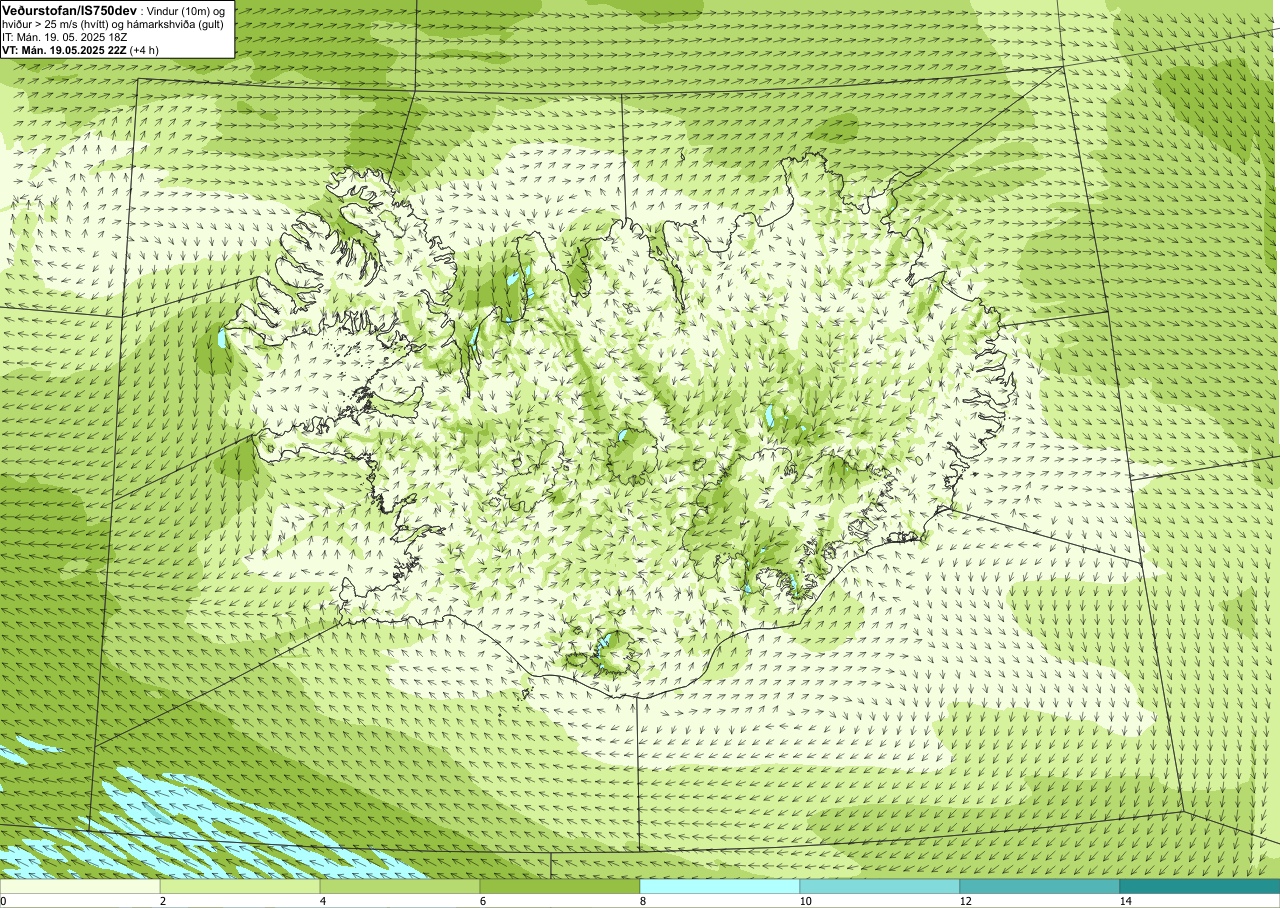
Task: Click the '2' label on the color scale
Action: 163,901
